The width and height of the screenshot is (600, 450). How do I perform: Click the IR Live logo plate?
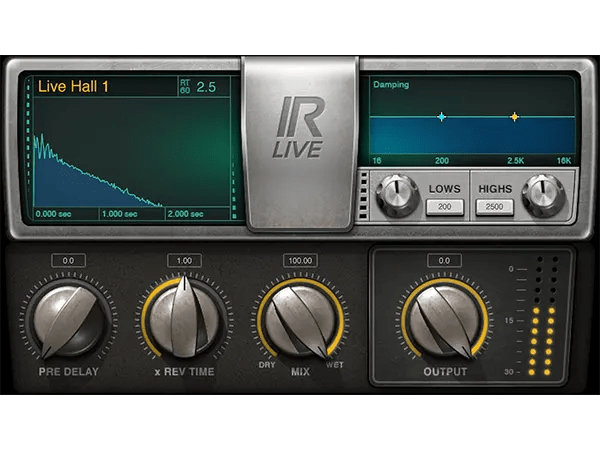[300, 143]
